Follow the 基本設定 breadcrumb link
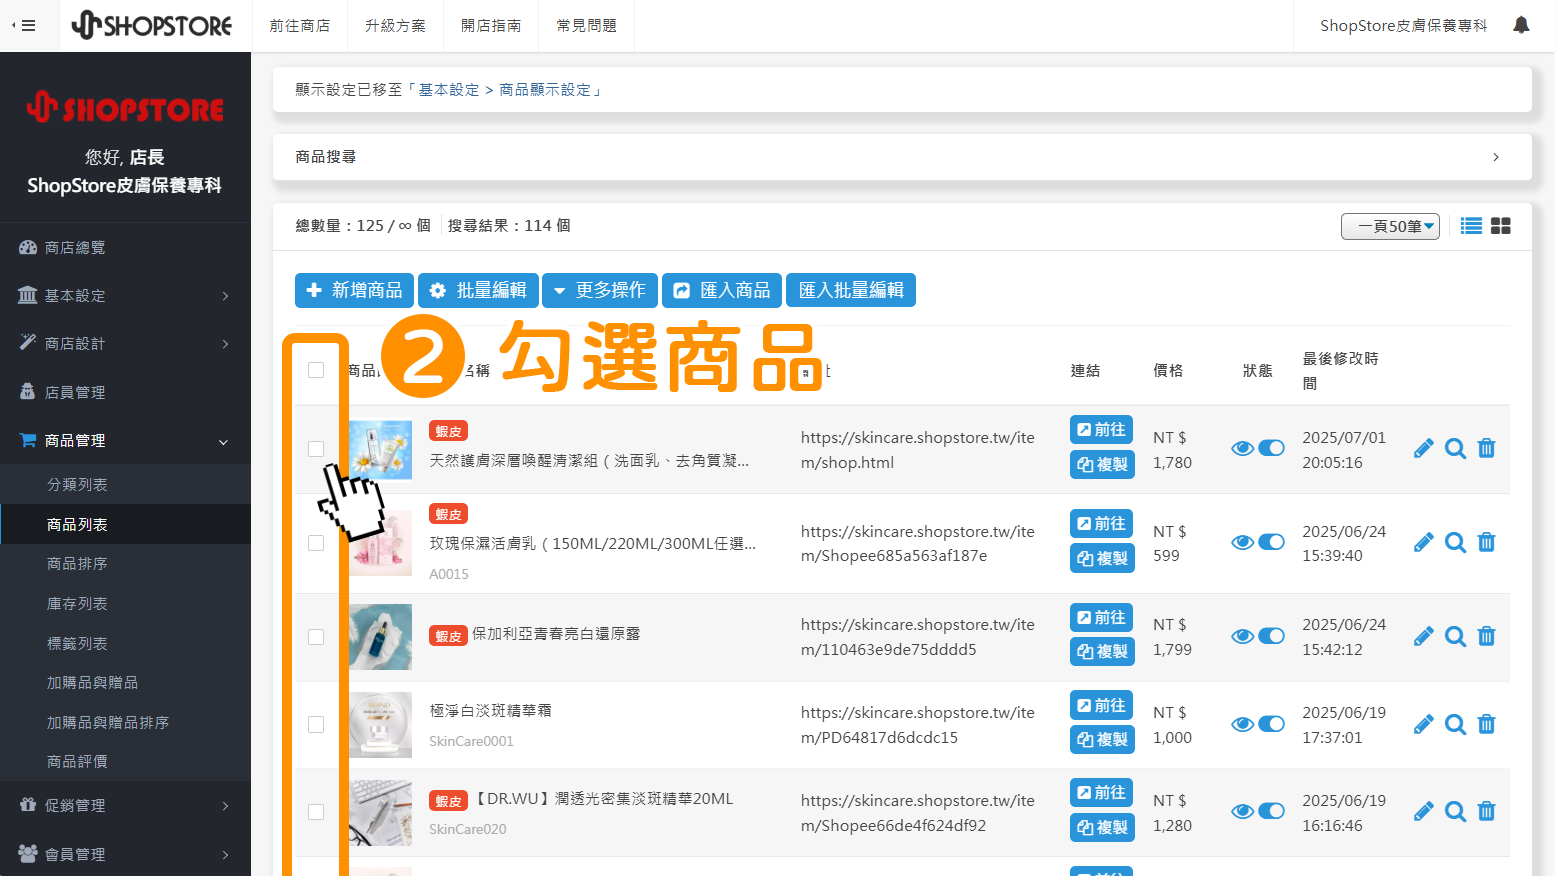 click(x=449, y=90)
